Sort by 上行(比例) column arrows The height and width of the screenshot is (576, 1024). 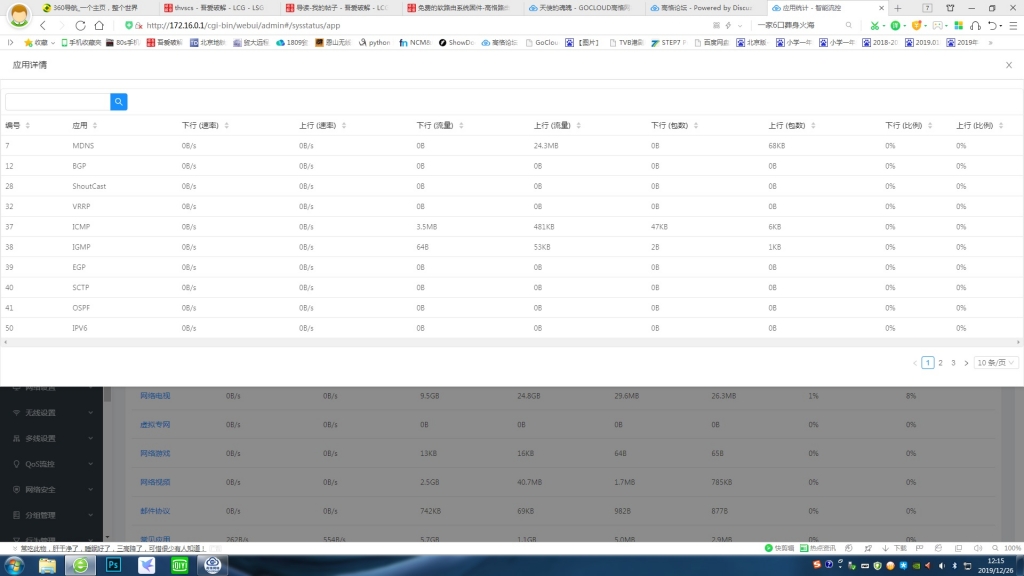coord(1001,125)
